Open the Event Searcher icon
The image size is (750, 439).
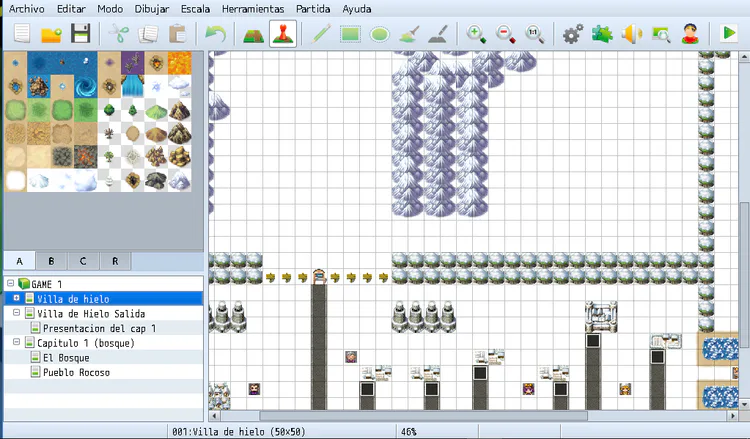(x=661, y=34)
